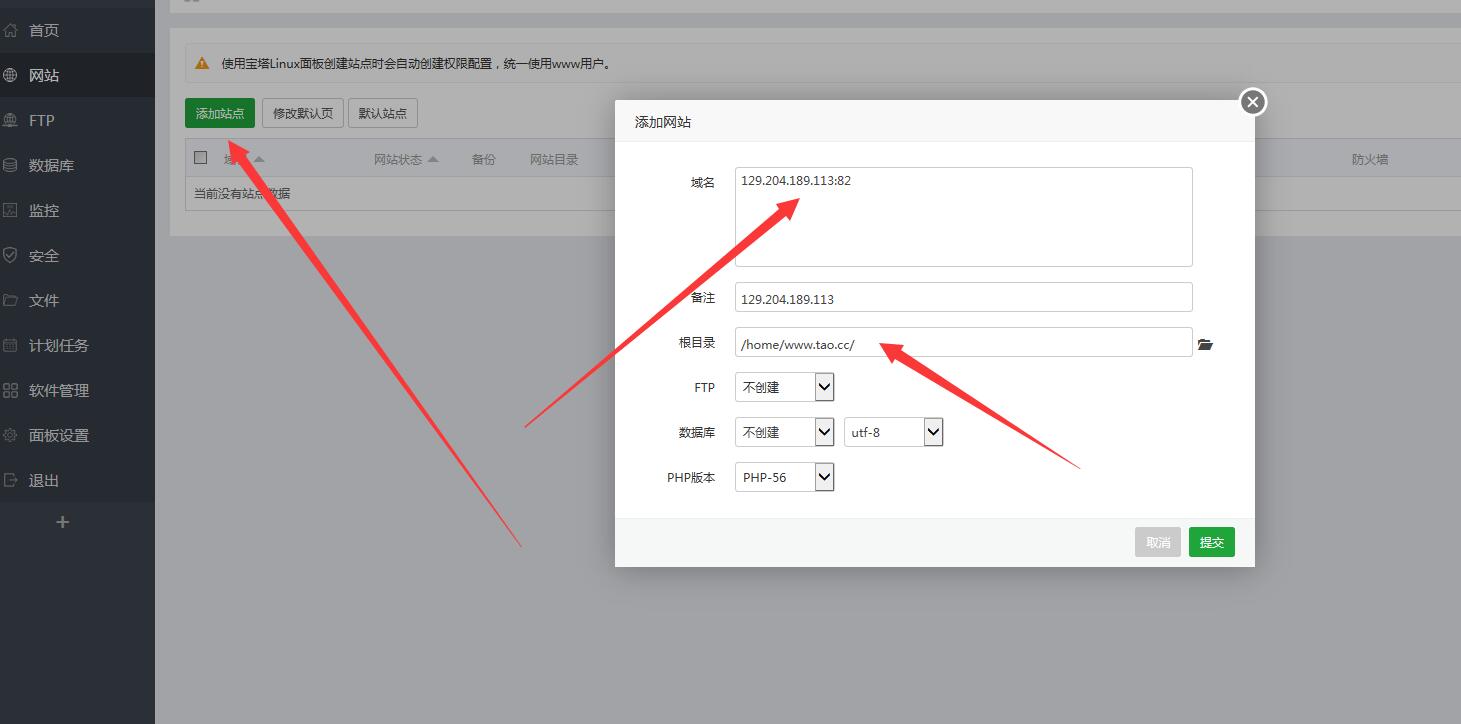The width and height of the screenshot is (1461, 724).
Task: Open the 软件管理 menu item
Action: pyautogui.click(x=59, y=390)
